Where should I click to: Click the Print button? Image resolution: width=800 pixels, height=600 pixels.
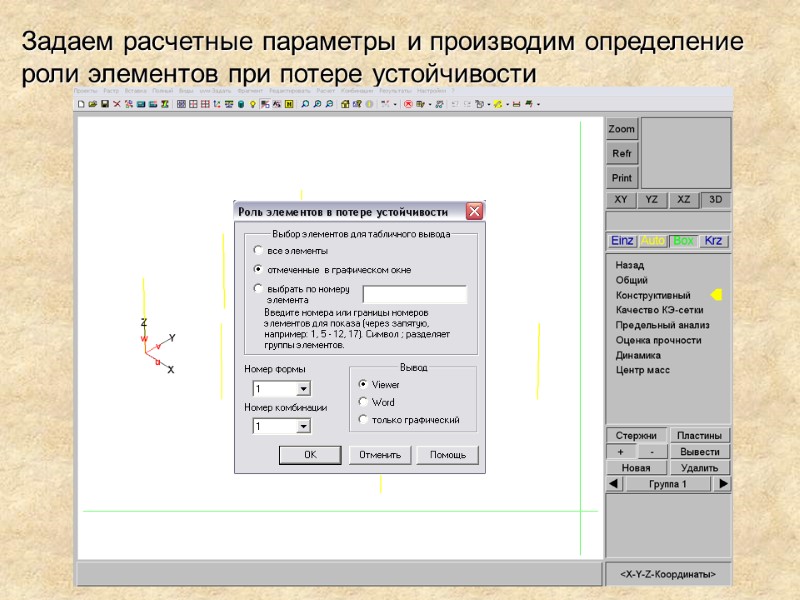[x=621, y=178]
